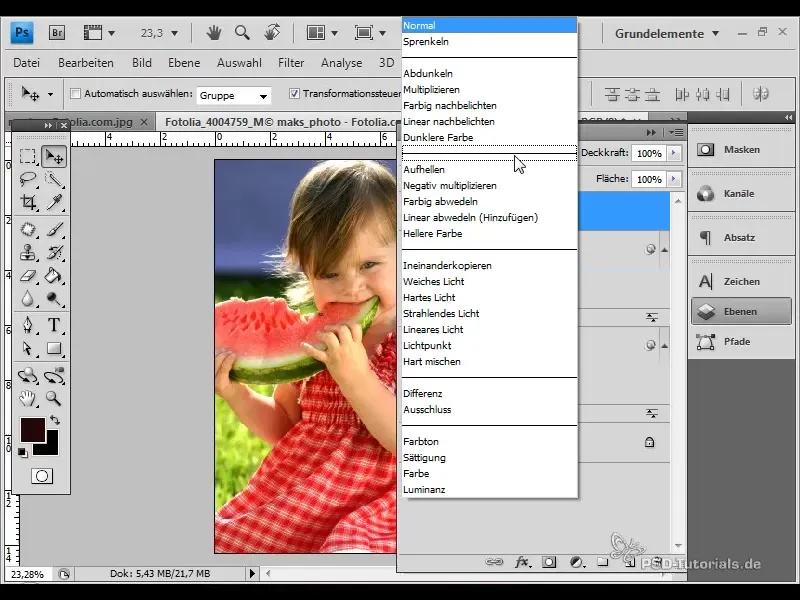
Task: Click the status bar zoom field 23,28%
Action: pos(28,574)
